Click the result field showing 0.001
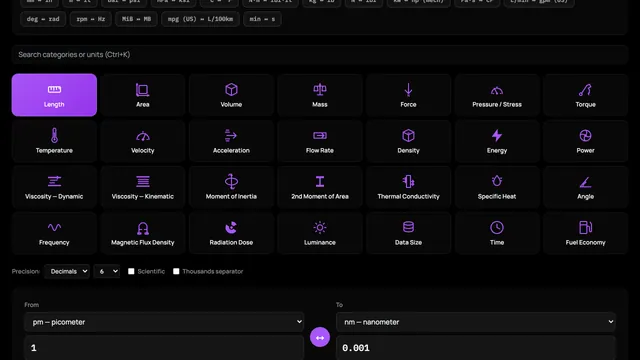This screenshot has height=360, width=640. [476, 348]
